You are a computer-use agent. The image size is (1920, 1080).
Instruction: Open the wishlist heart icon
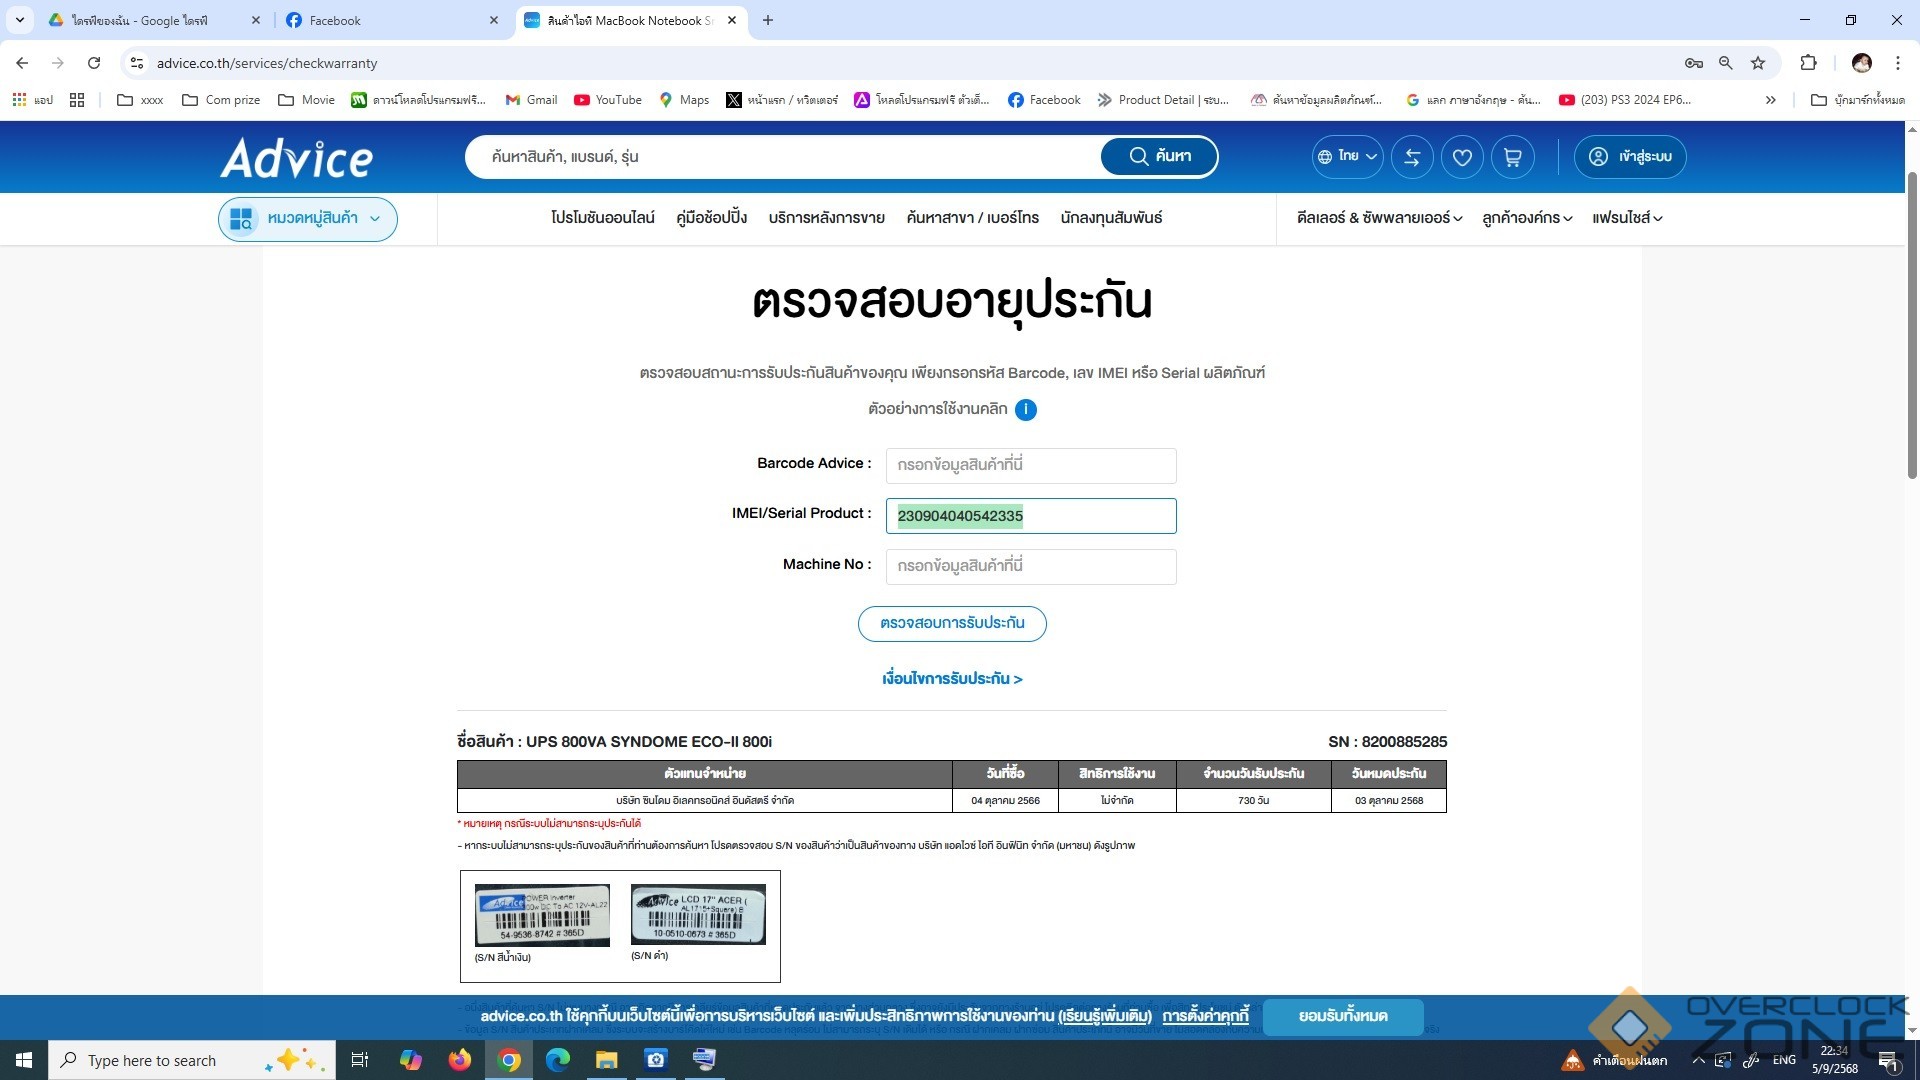click(1462, 157)
